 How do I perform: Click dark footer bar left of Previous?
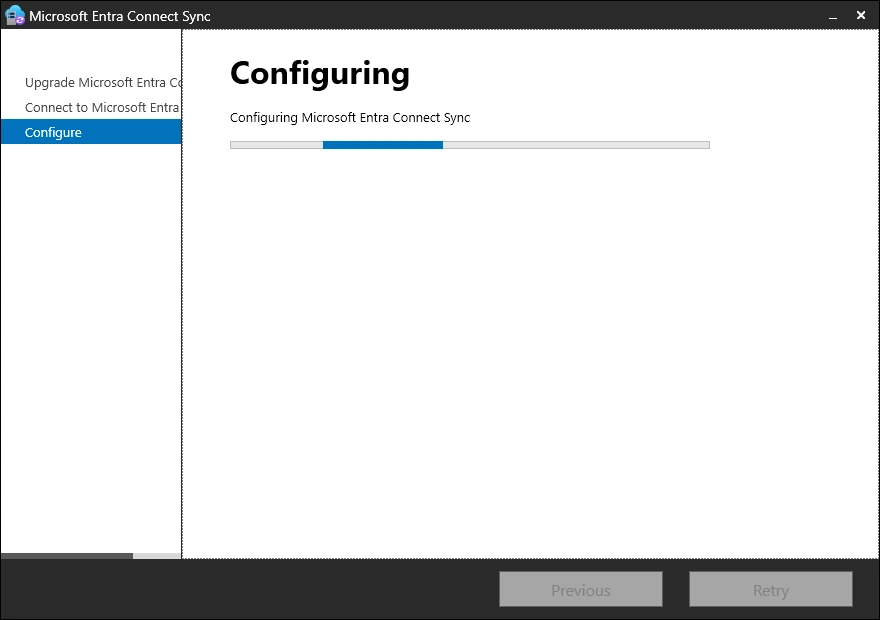click(250, 590)
